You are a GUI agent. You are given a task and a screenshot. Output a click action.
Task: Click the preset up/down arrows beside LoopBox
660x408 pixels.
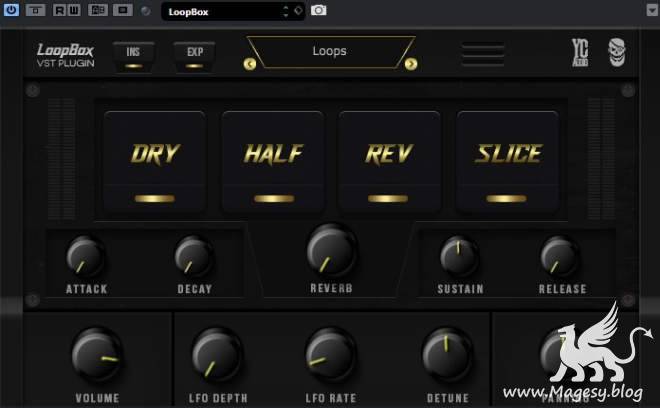(285, 11)
